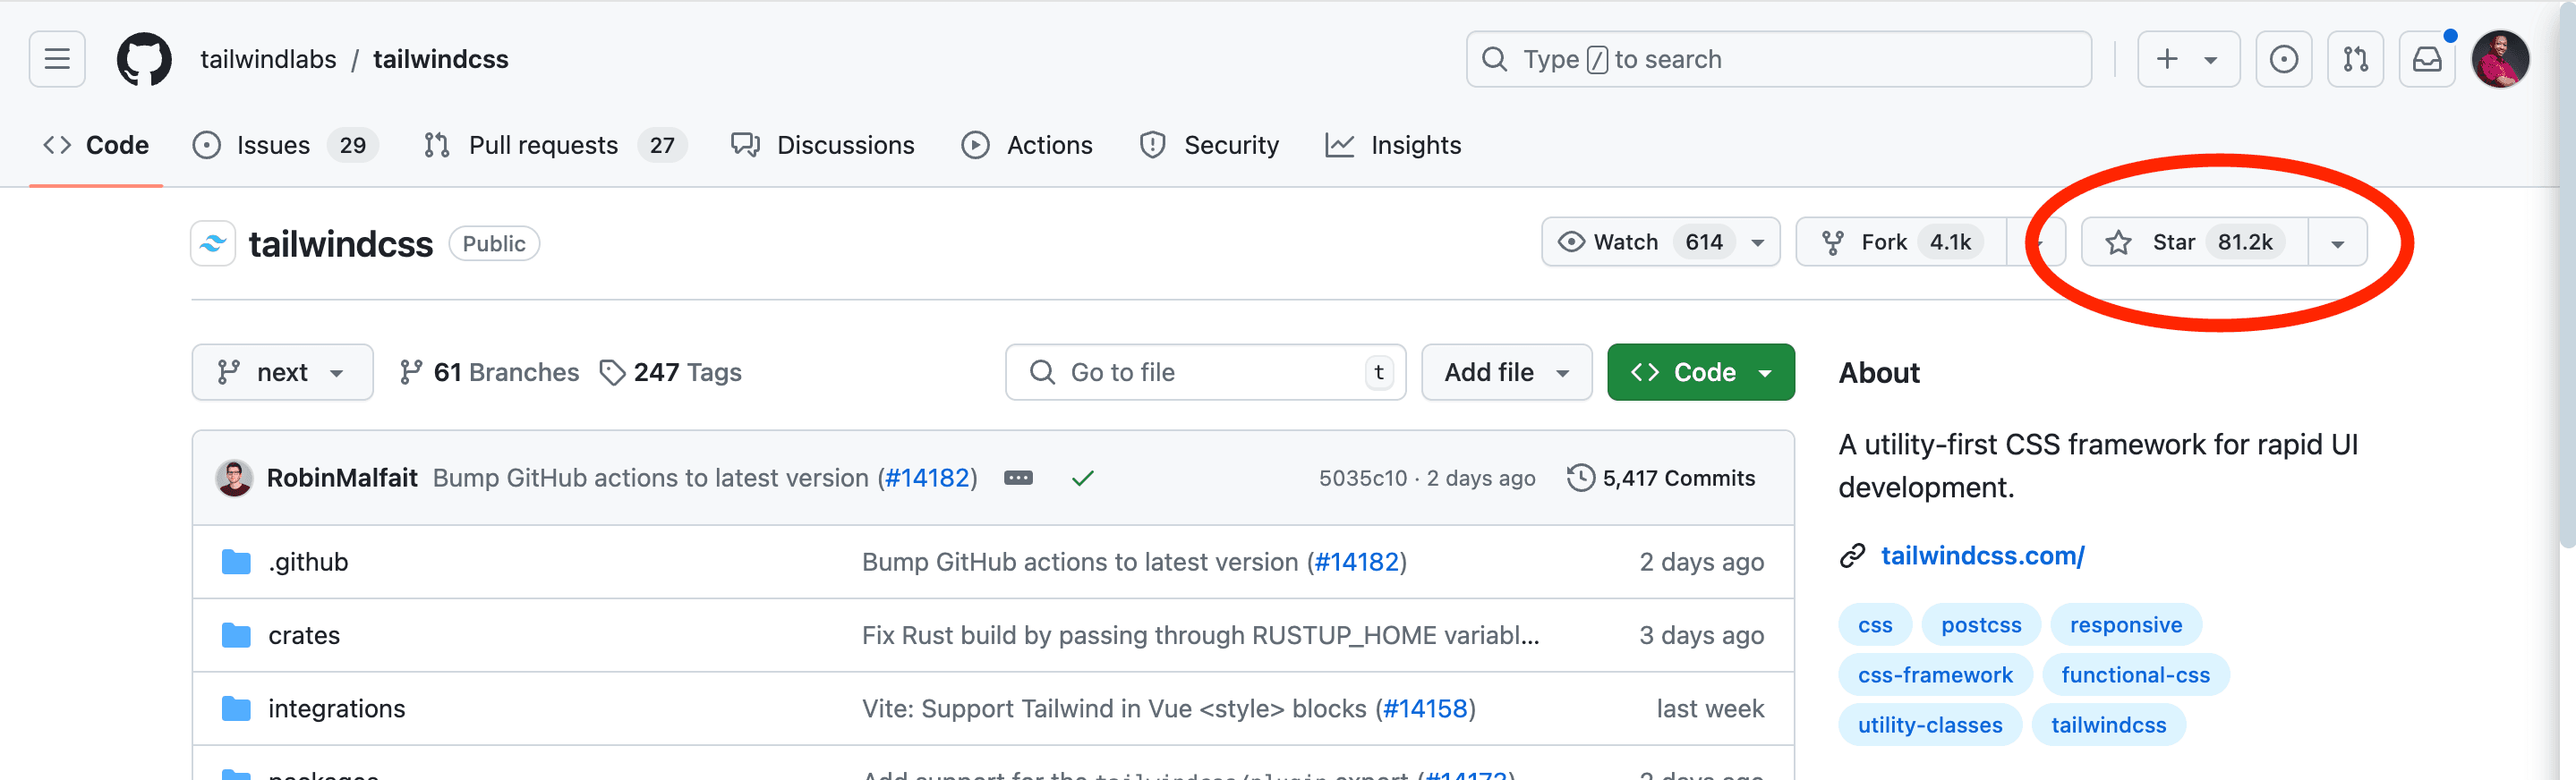Image resolution: width=2576 pixels, height=780 pixels.
Task: Open the Star count 81.2k badge
Action: pyautogui.click(x=2245, y=242)
